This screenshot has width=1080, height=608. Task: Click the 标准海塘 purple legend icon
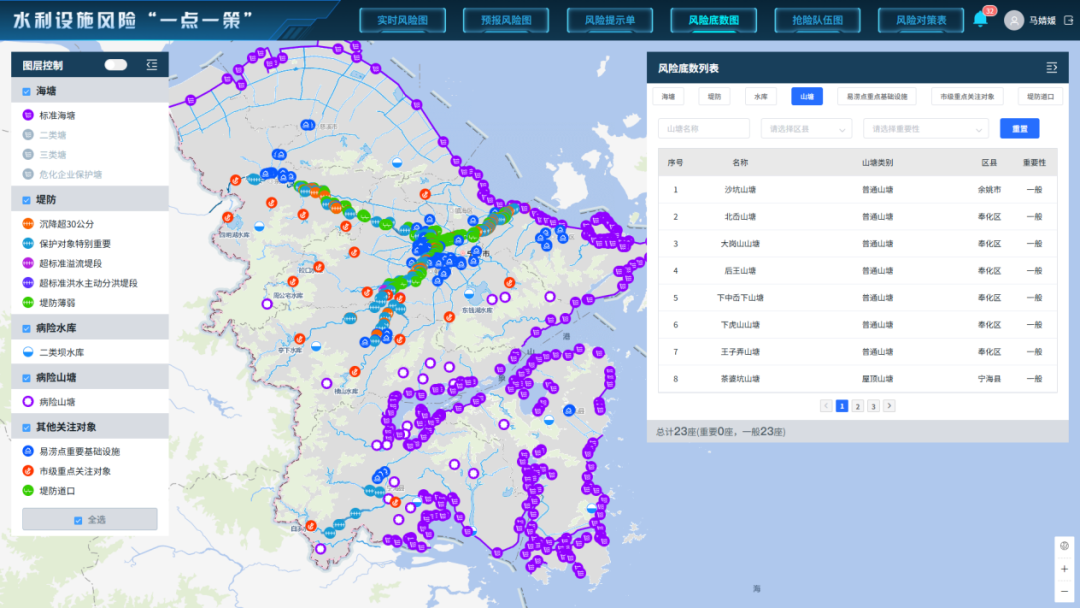point(28,115)
